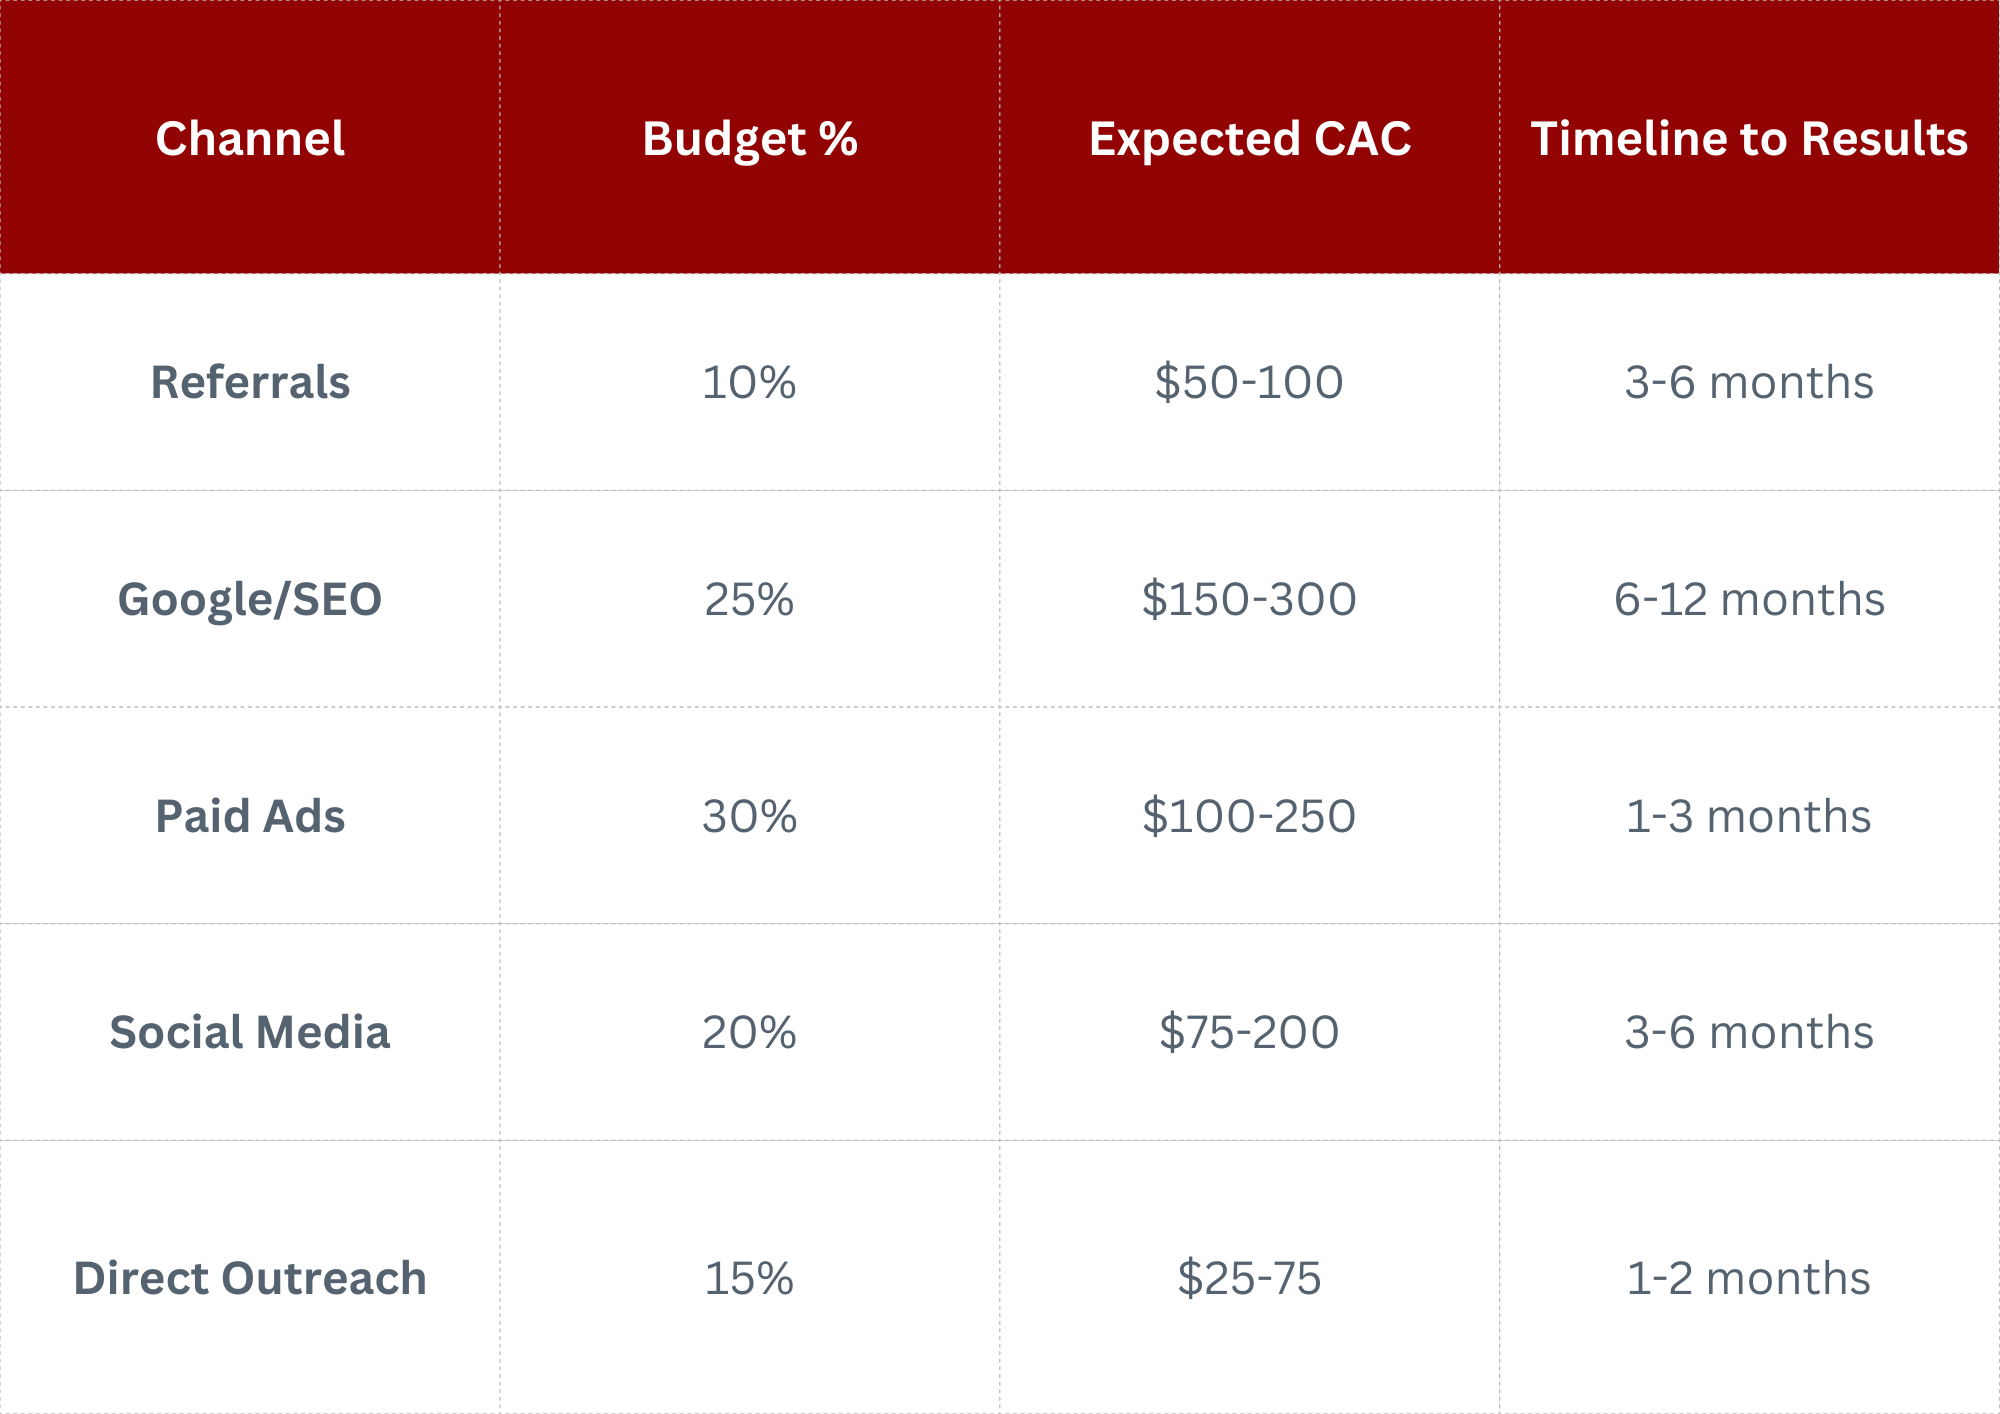Select the $150-300 CAC value

[1249, 599]
